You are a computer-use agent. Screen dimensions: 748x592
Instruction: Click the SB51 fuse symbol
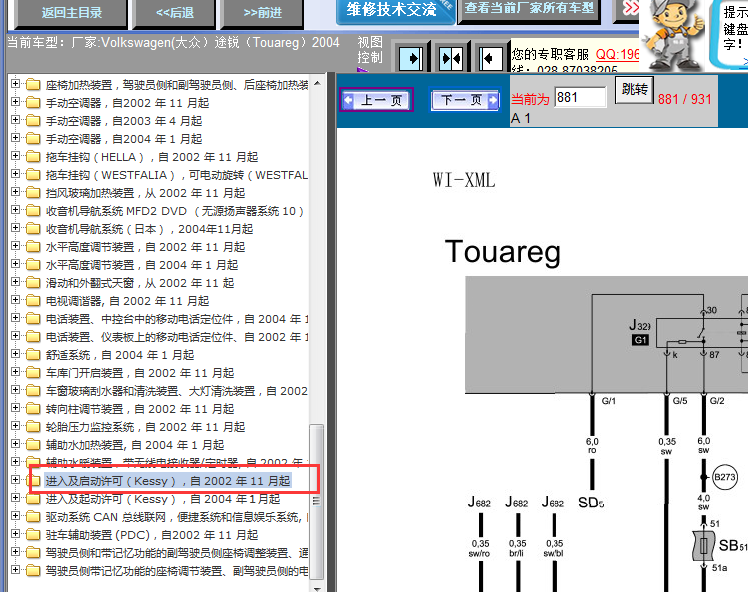(703, 546)
